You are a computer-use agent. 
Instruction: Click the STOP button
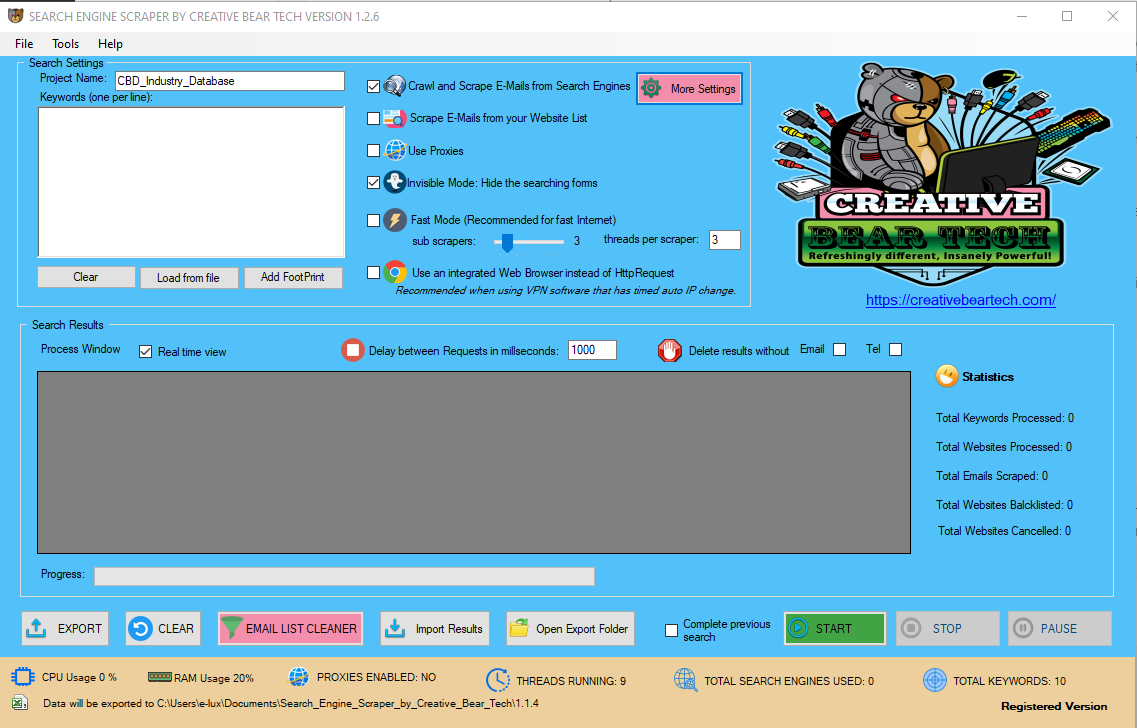tap(947, 628)
